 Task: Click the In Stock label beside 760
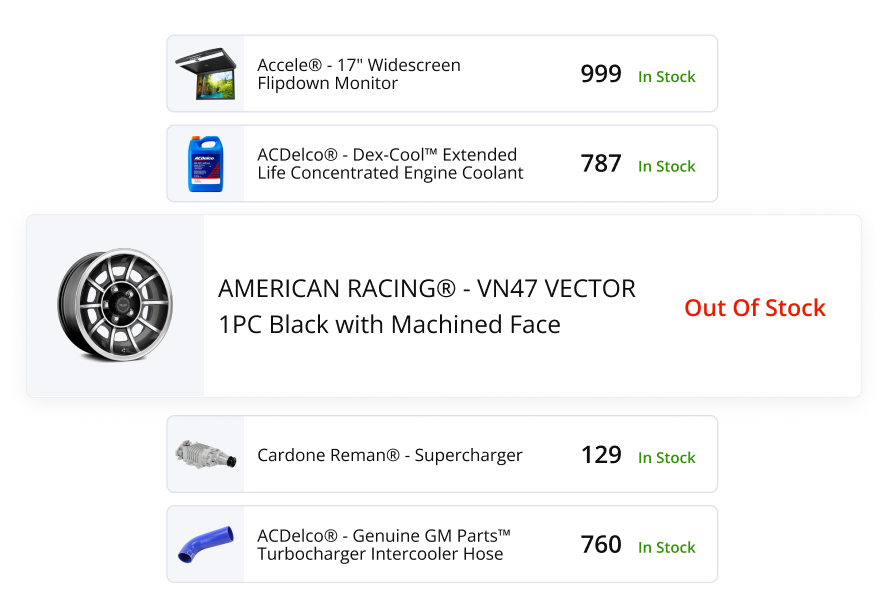(x=666, y=547)
